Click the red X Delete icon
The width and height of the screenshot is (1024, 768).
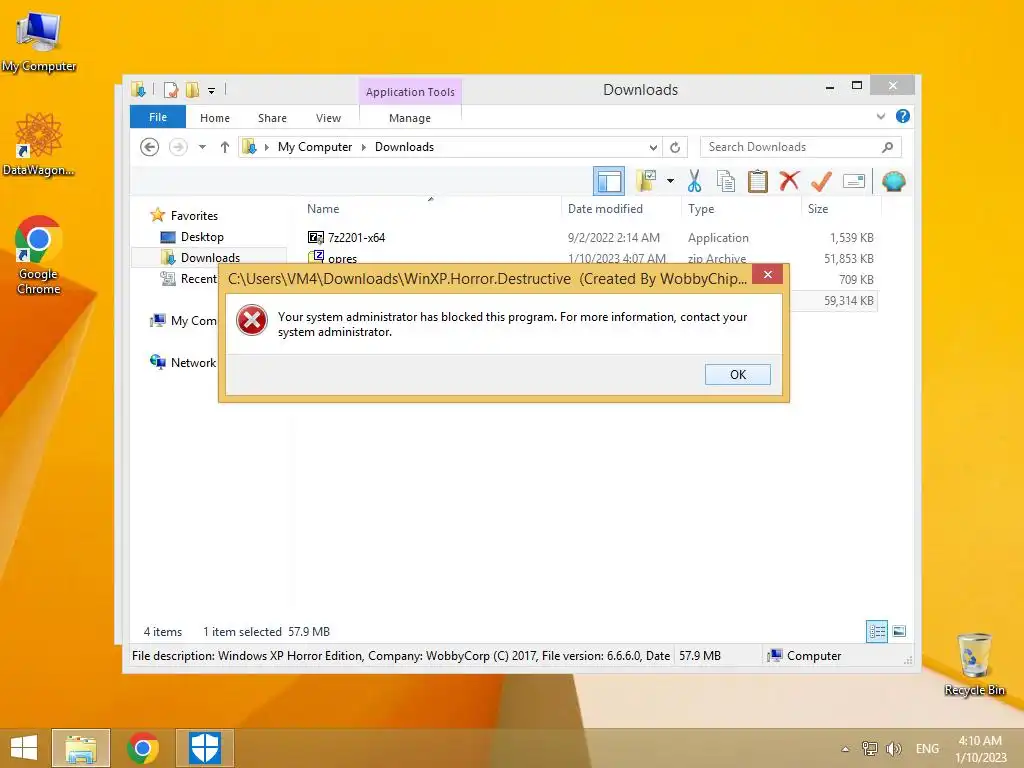point(789,180)
